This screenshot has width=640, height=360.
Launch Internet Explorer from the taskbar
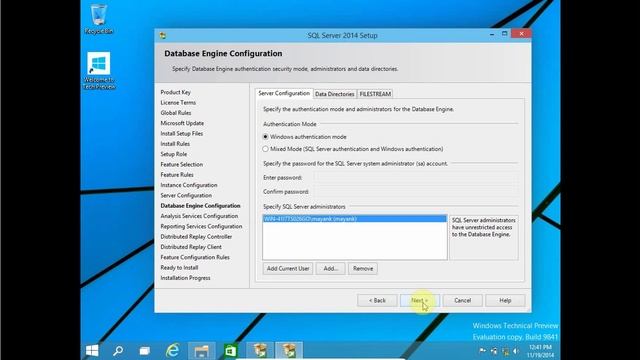point(173,351)
